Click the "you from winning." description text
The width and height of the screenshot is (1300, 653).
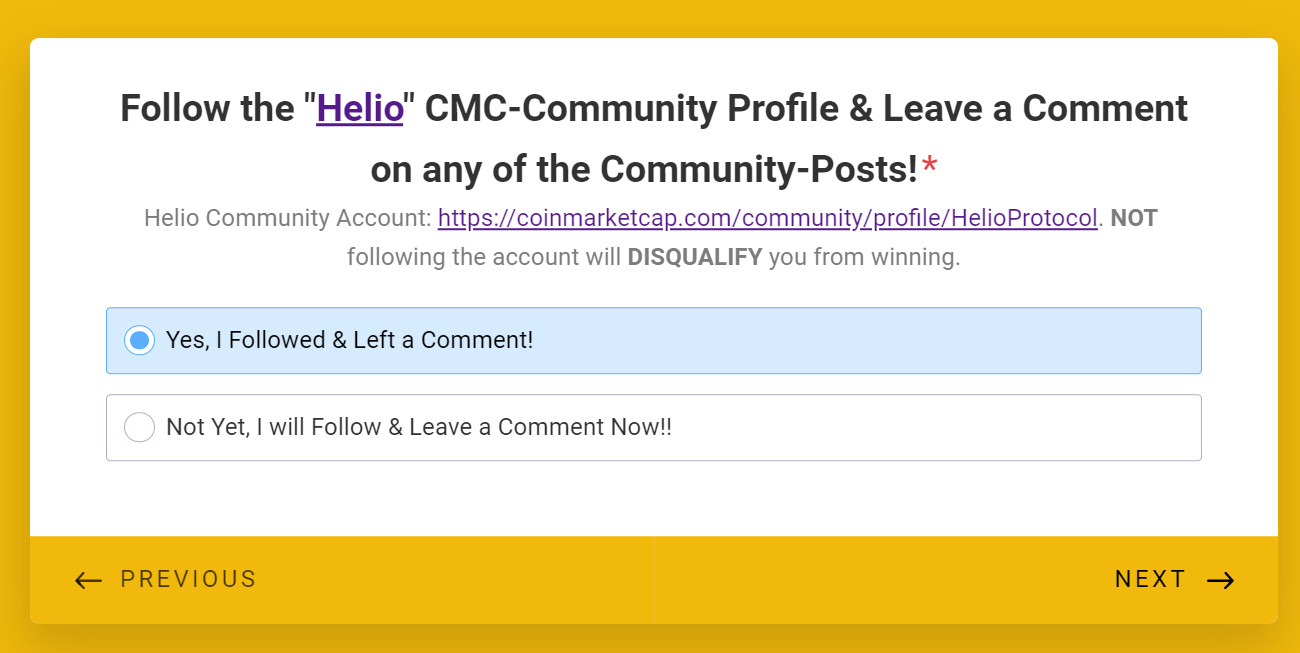point(864,257)
